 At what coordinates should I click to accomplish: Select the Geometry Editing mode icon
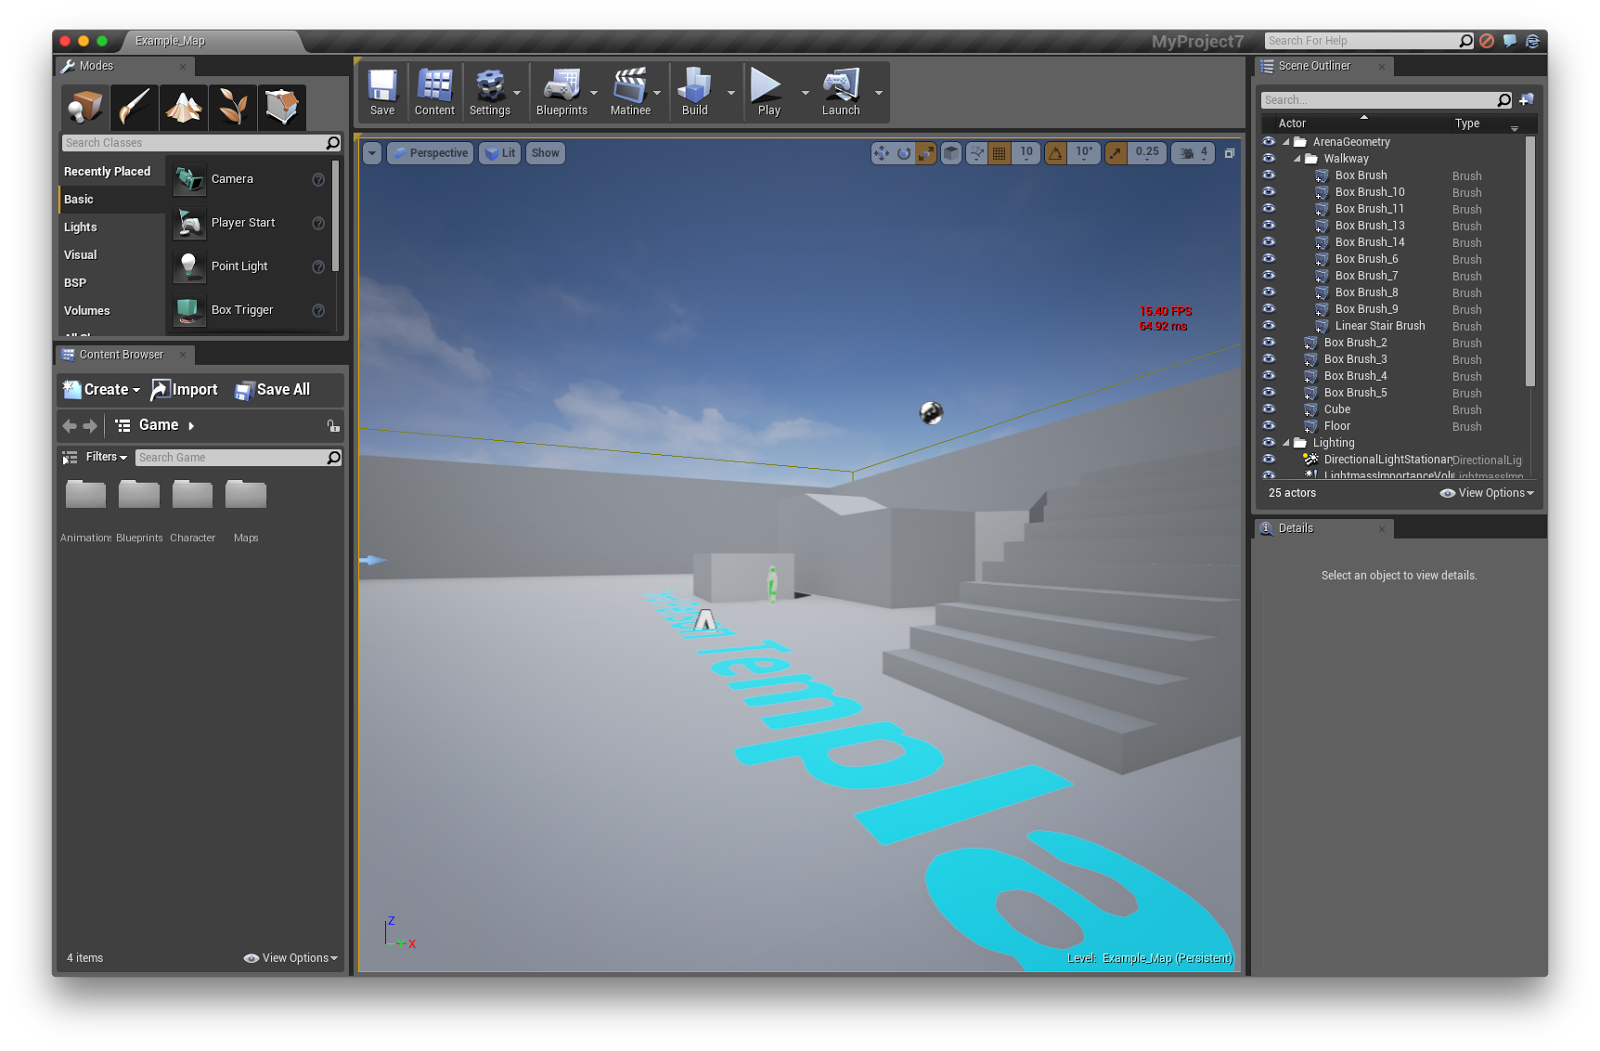click(x=281, y=106)
